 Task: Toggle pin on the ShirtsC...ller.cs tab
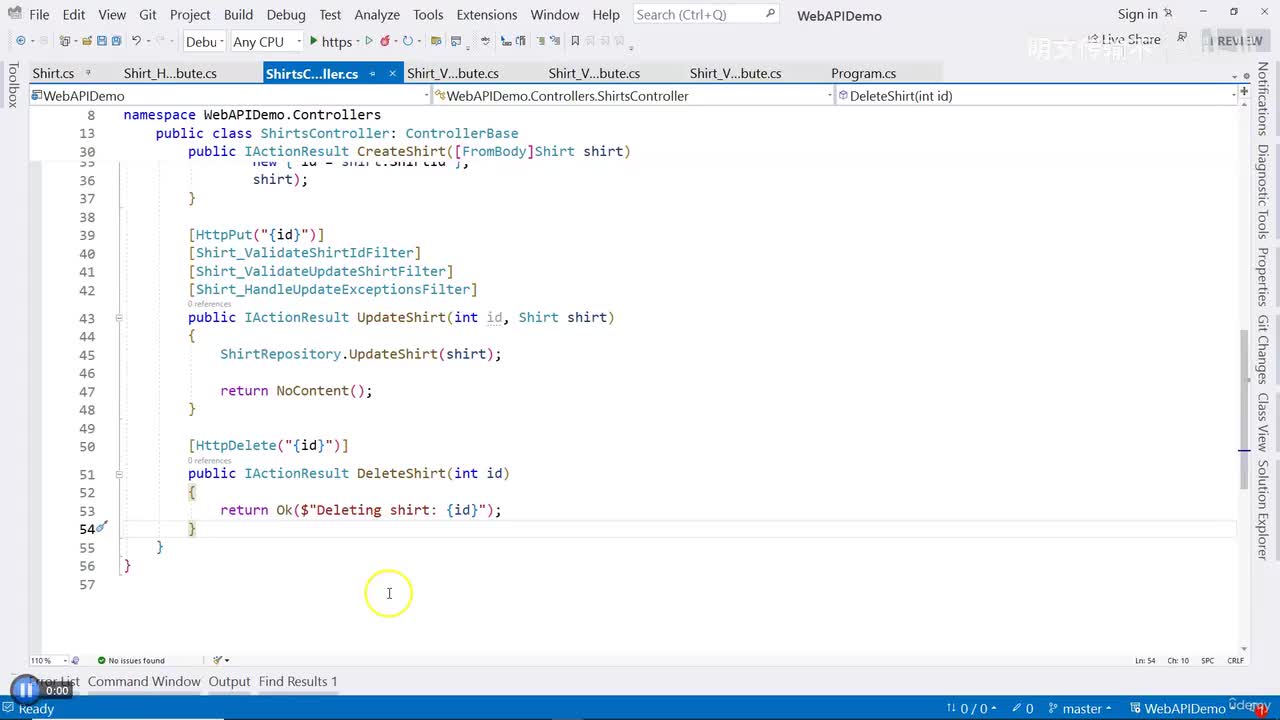pyautogui.click(x=372, y=73)
